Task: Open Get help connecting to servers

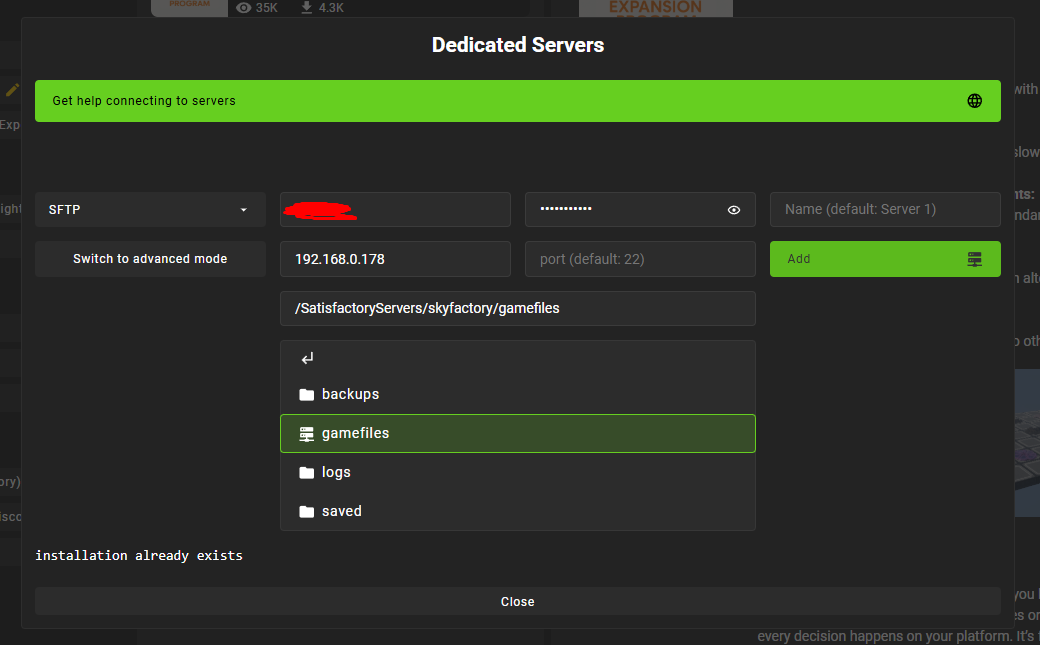Action: coord(518,100)
